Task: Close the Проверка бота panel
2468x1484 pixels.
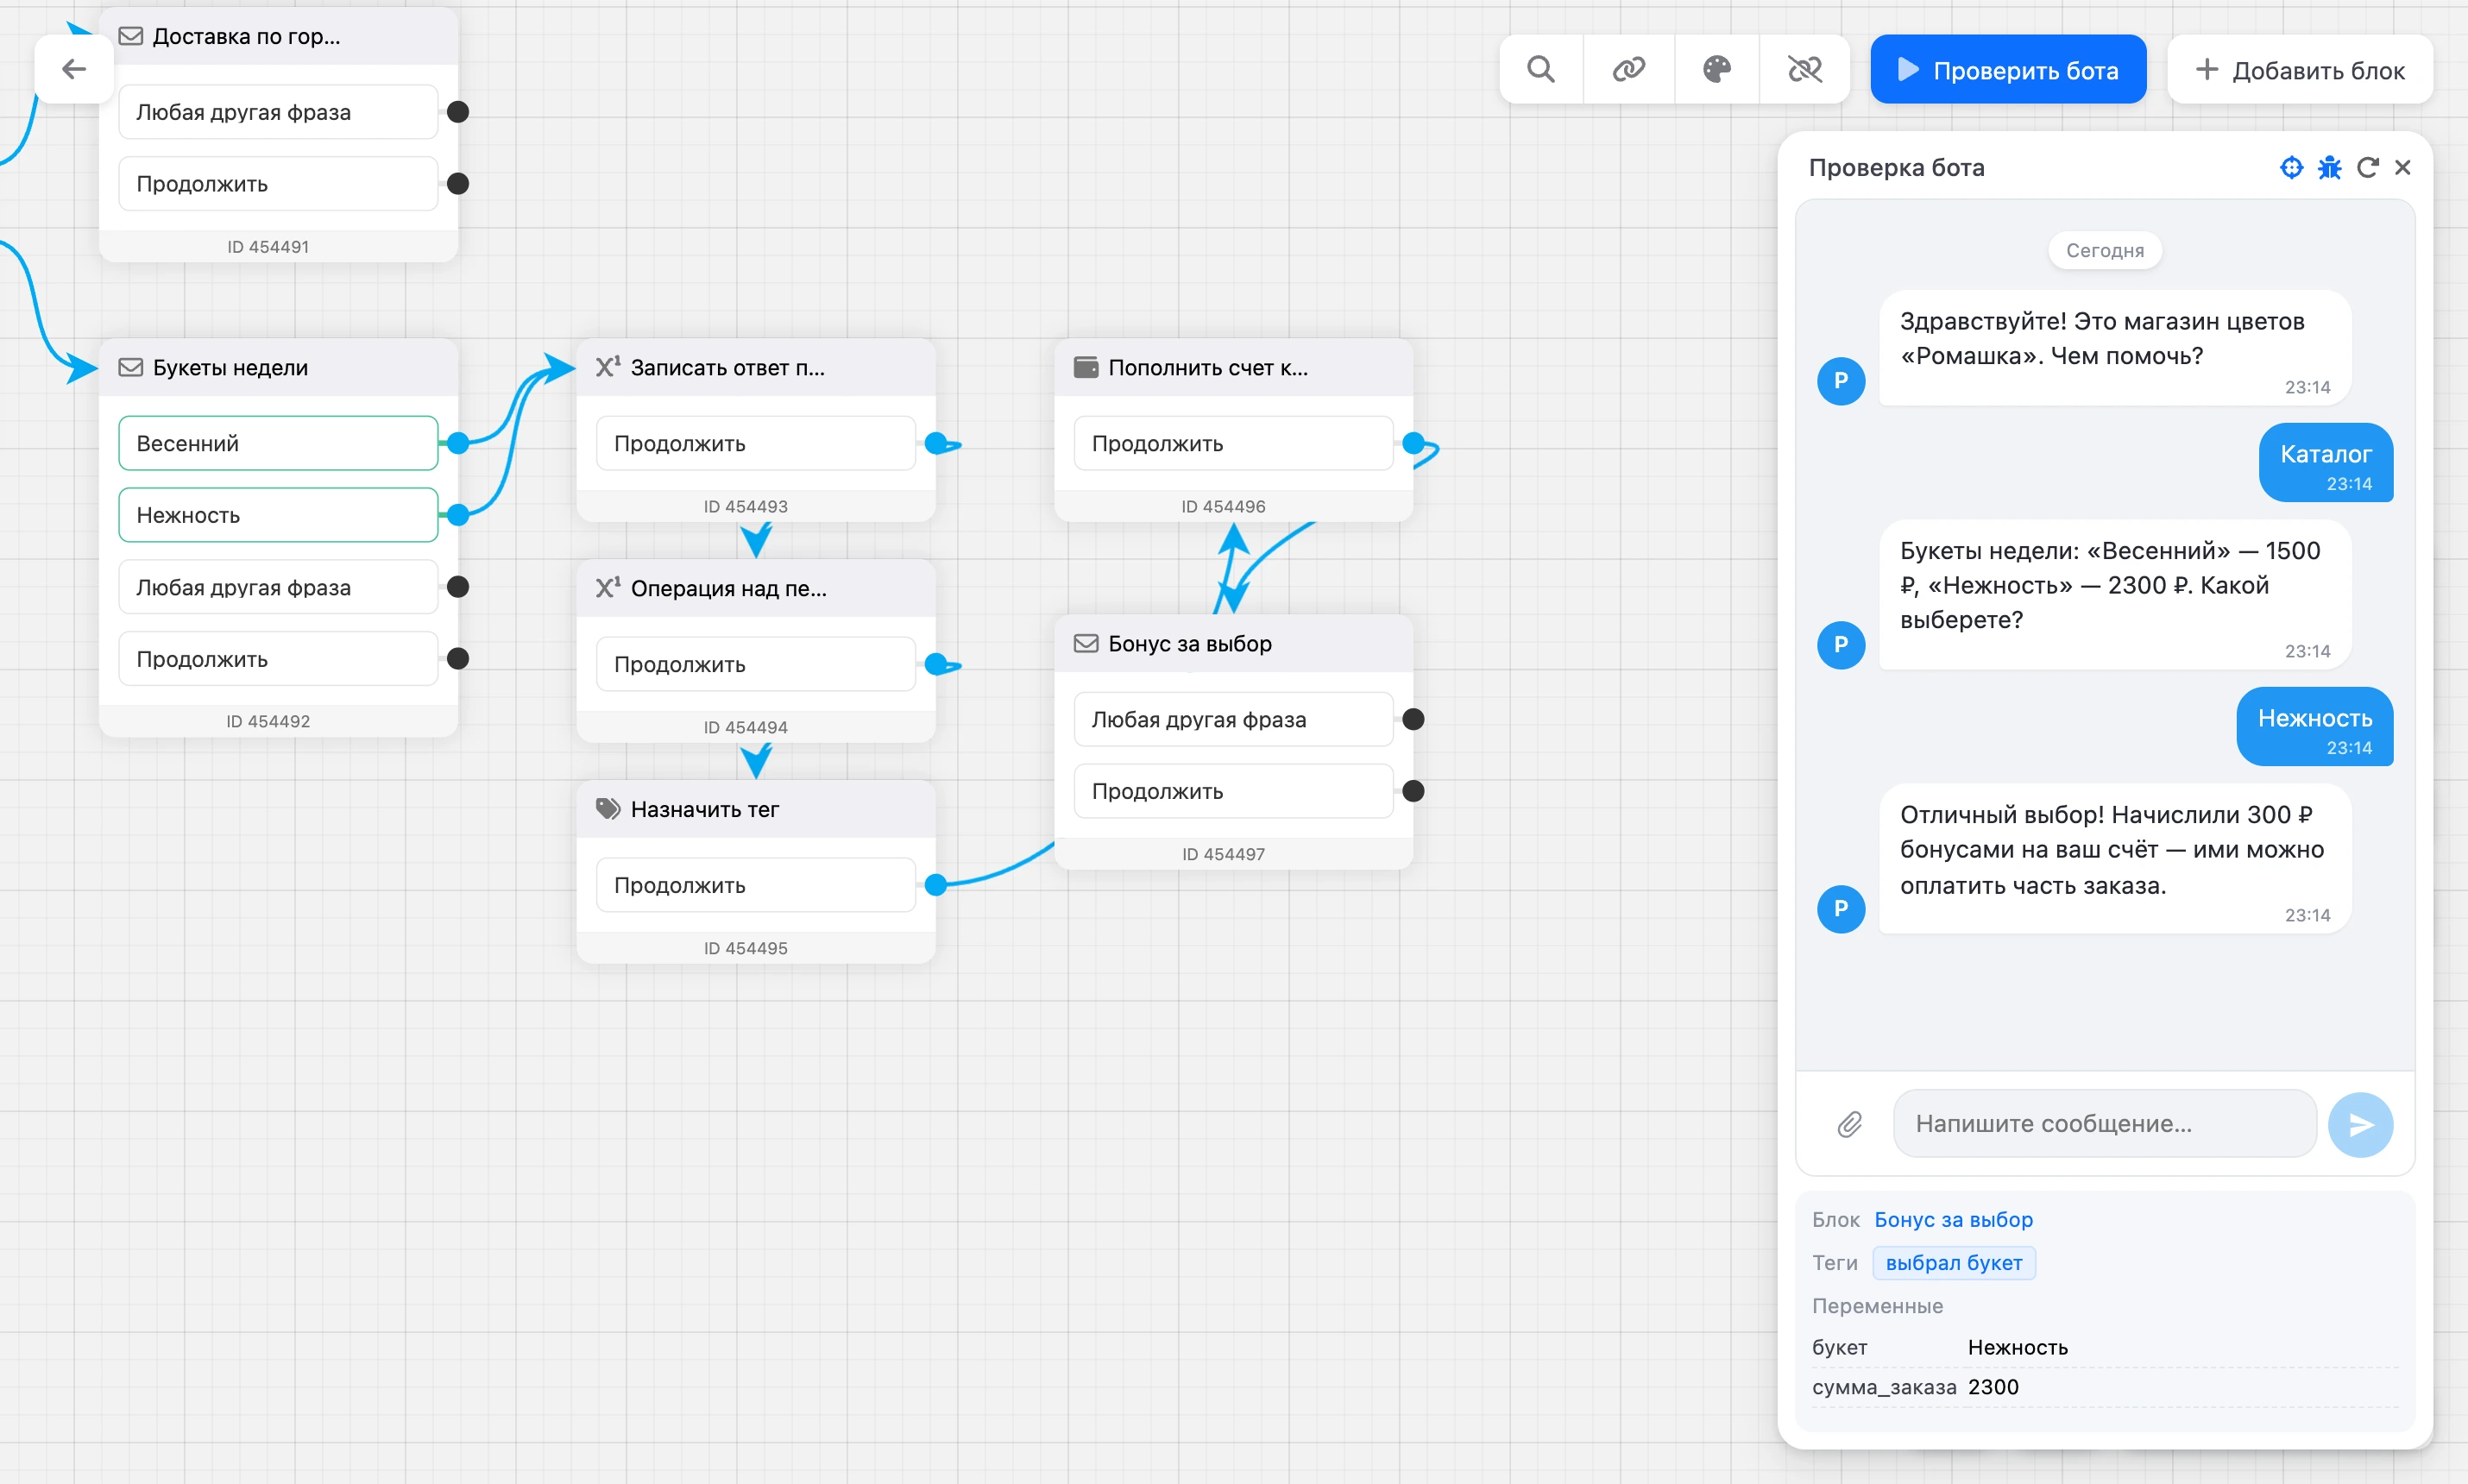Action: [x=2403, y=167]
